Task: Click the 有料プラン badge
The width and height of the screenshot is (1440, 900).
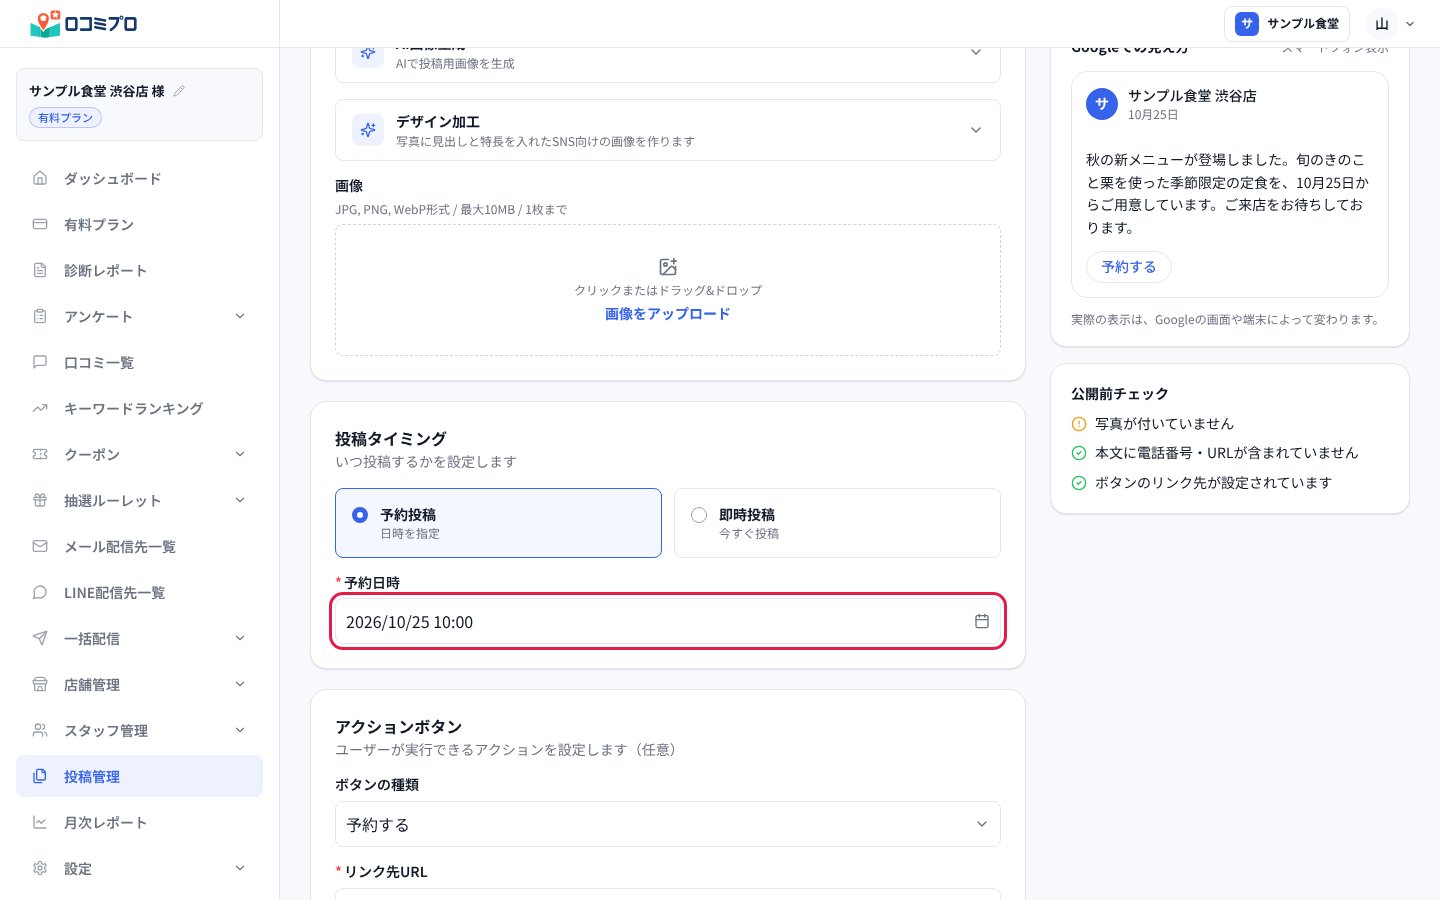Action: coord(65,118)
